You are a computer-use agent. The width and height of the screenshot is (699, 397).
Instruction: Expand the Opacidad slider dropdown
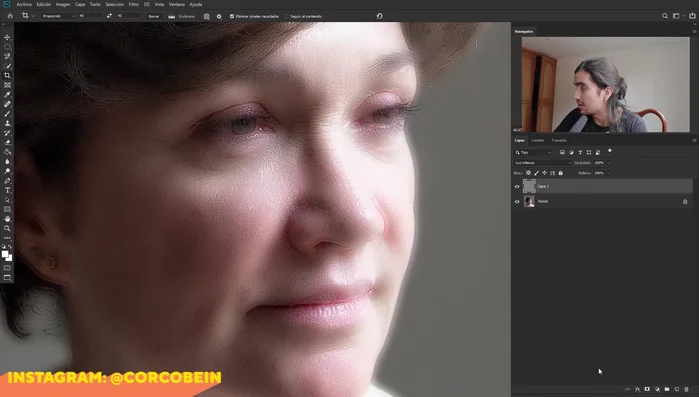pos(608,163)
